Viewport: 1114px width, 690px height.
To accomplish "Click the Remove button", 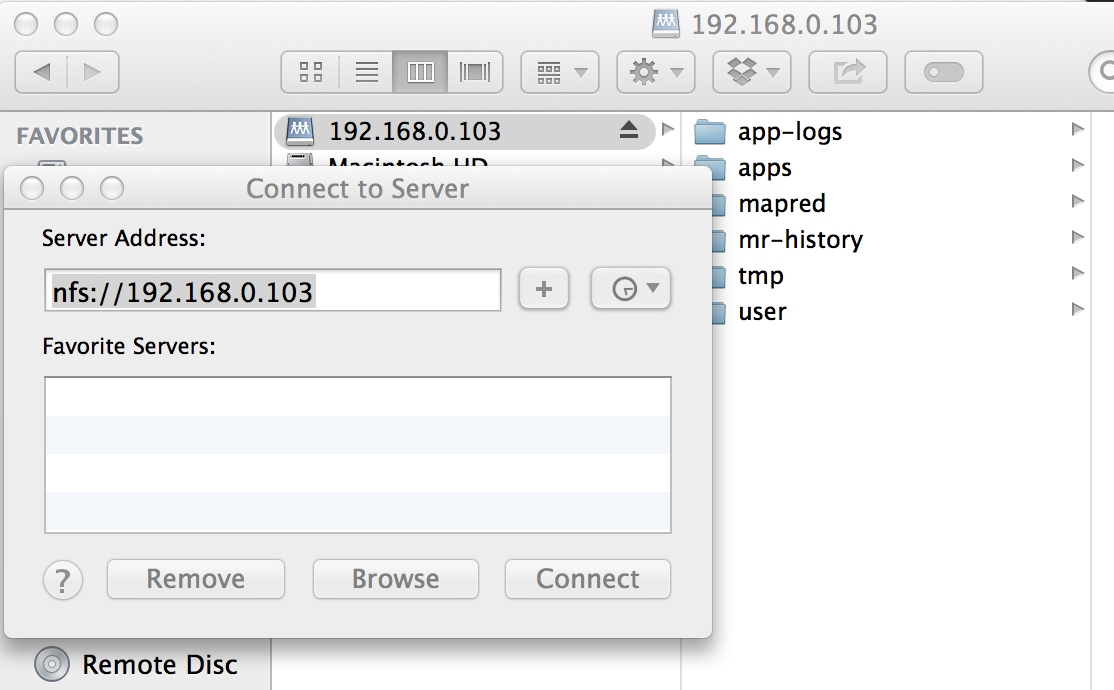I will pos(196,579).
